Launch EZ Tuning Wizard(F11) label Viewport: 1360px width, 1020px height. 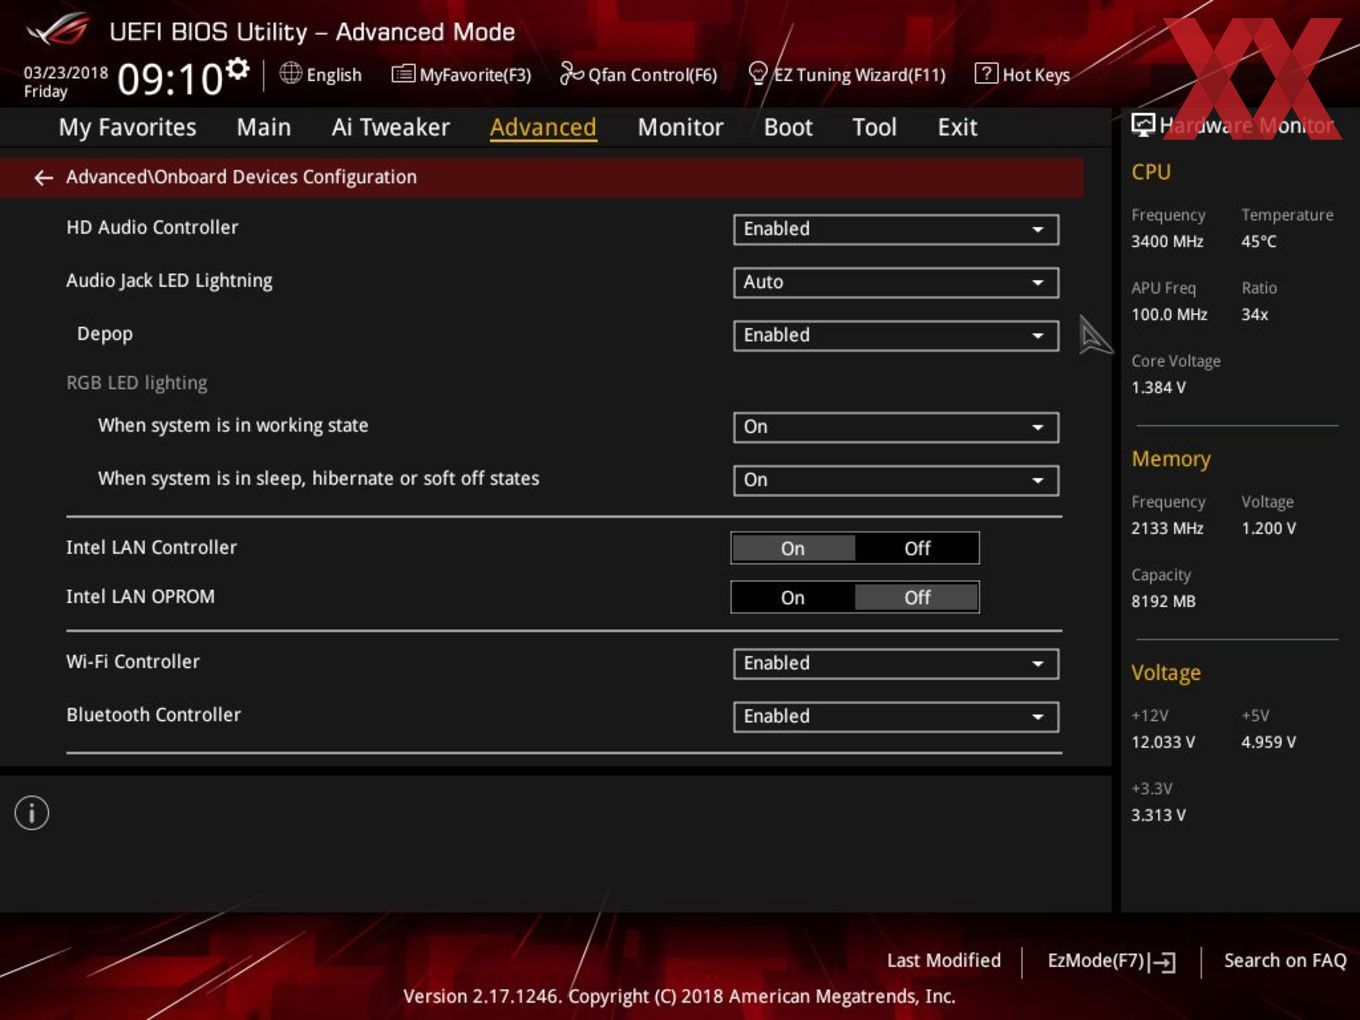859,75
